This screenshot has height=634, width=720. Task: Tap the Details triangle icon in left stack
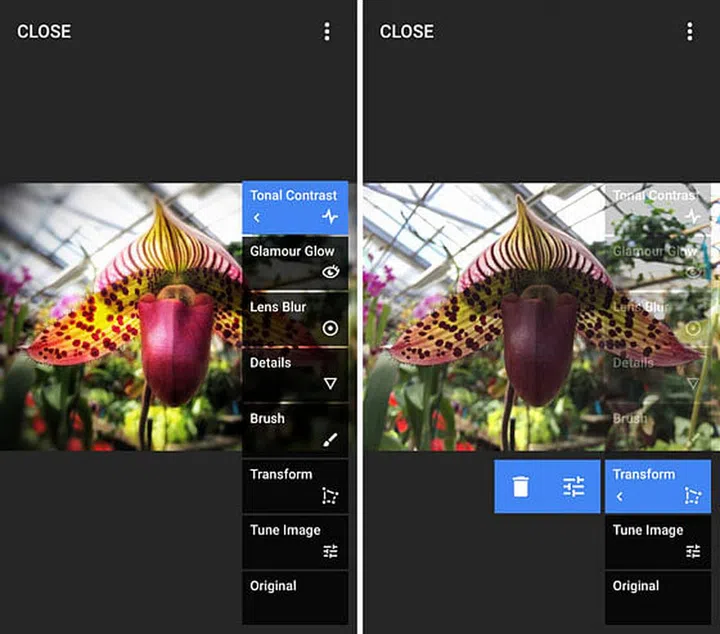(330, 383)
